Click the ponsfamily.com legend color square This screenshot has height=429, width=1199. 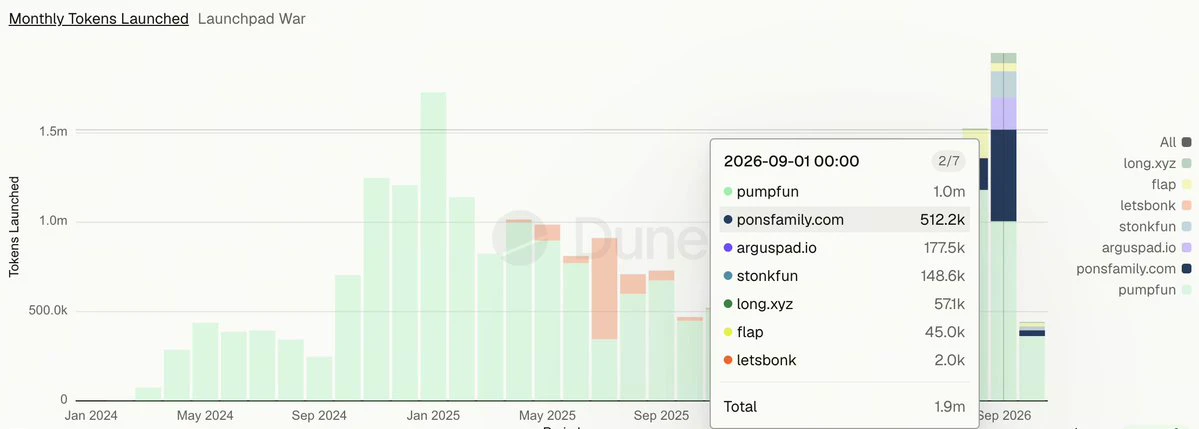pyautogui.click(x=1186, y=268)
